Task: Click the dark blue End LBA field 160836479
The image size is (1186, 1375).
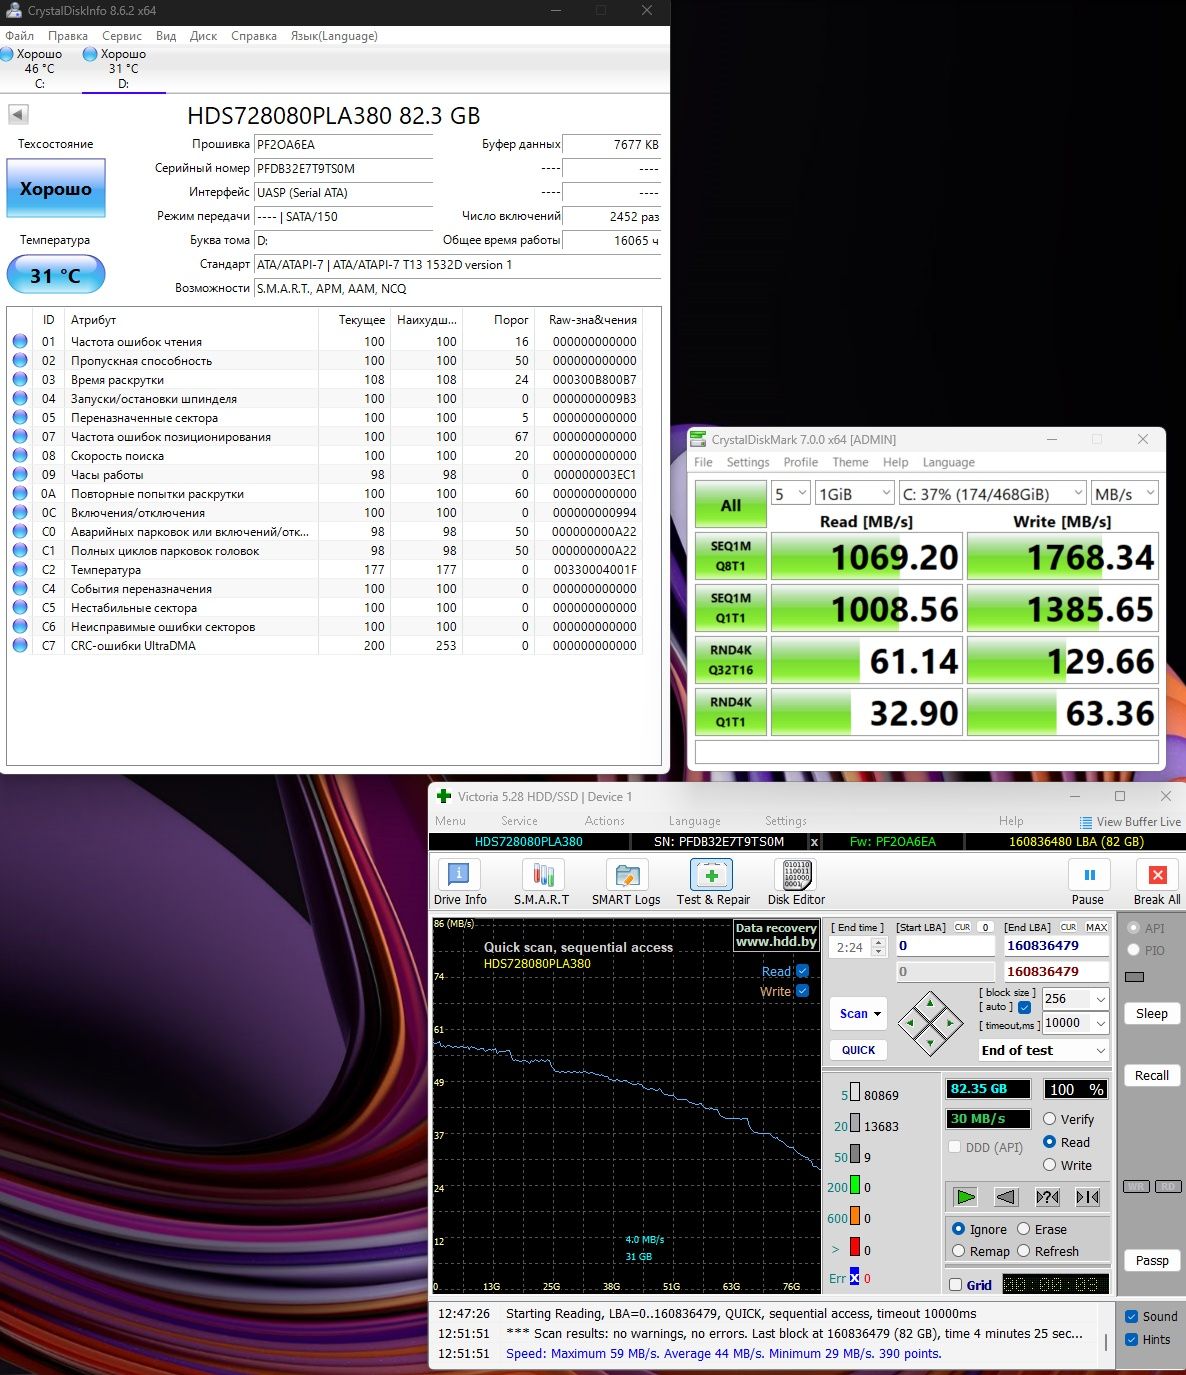Action: (1056, 946)
